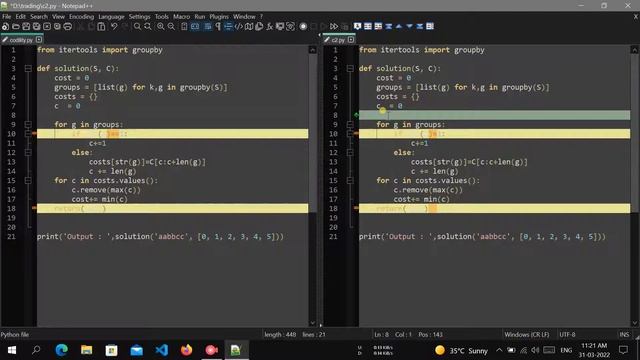This screenshot has height=360, width=640.
Task: Click the Save All toolbar icon
Action: click(36, 27)
